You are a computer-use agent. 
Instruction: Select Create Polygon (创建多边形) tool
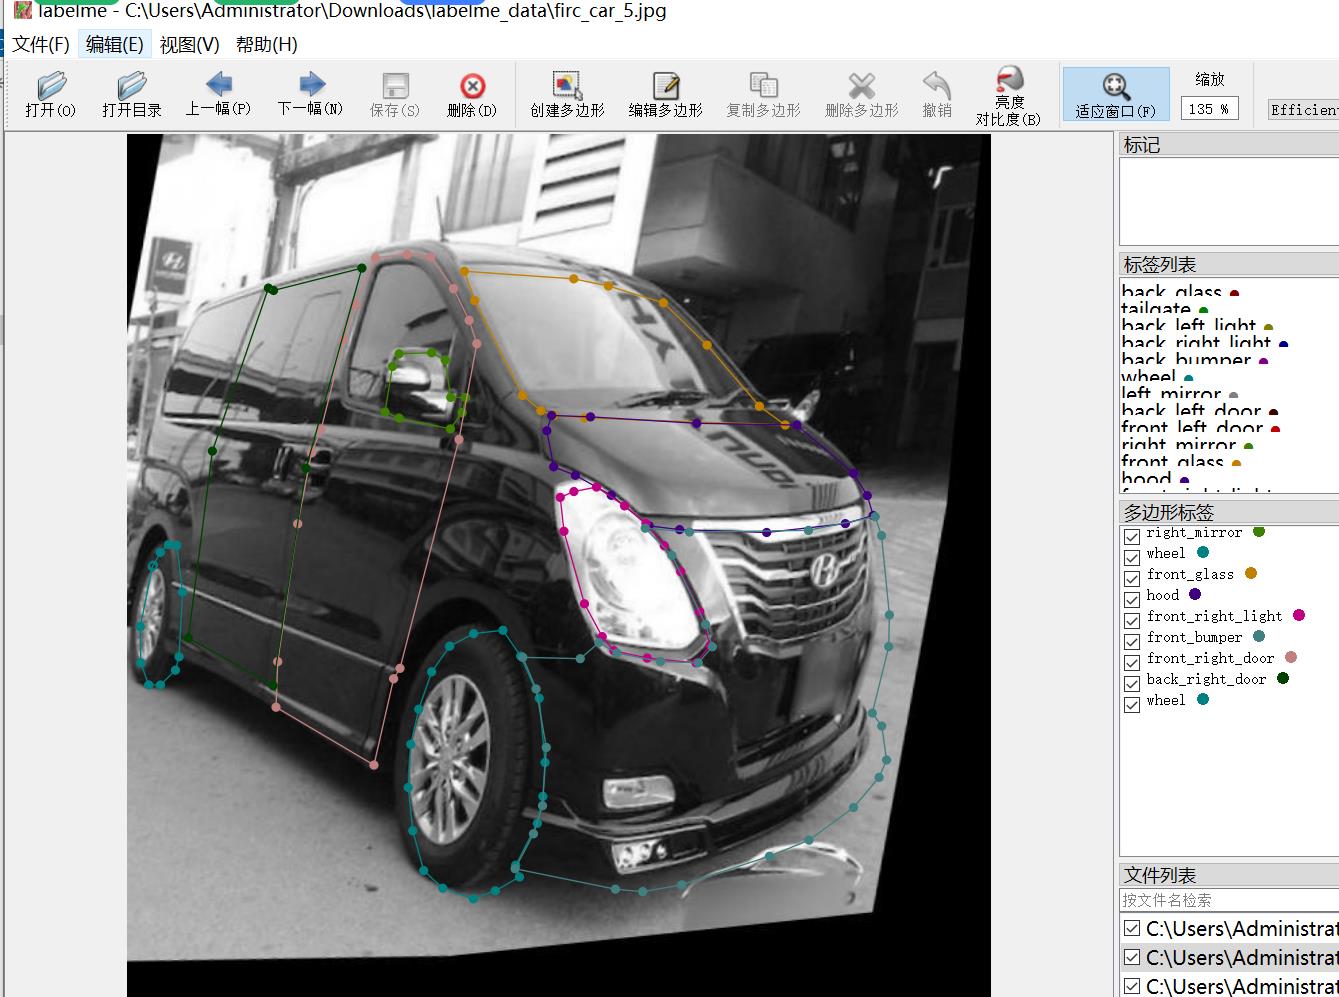pyautogui.click(x=567, y=95)
